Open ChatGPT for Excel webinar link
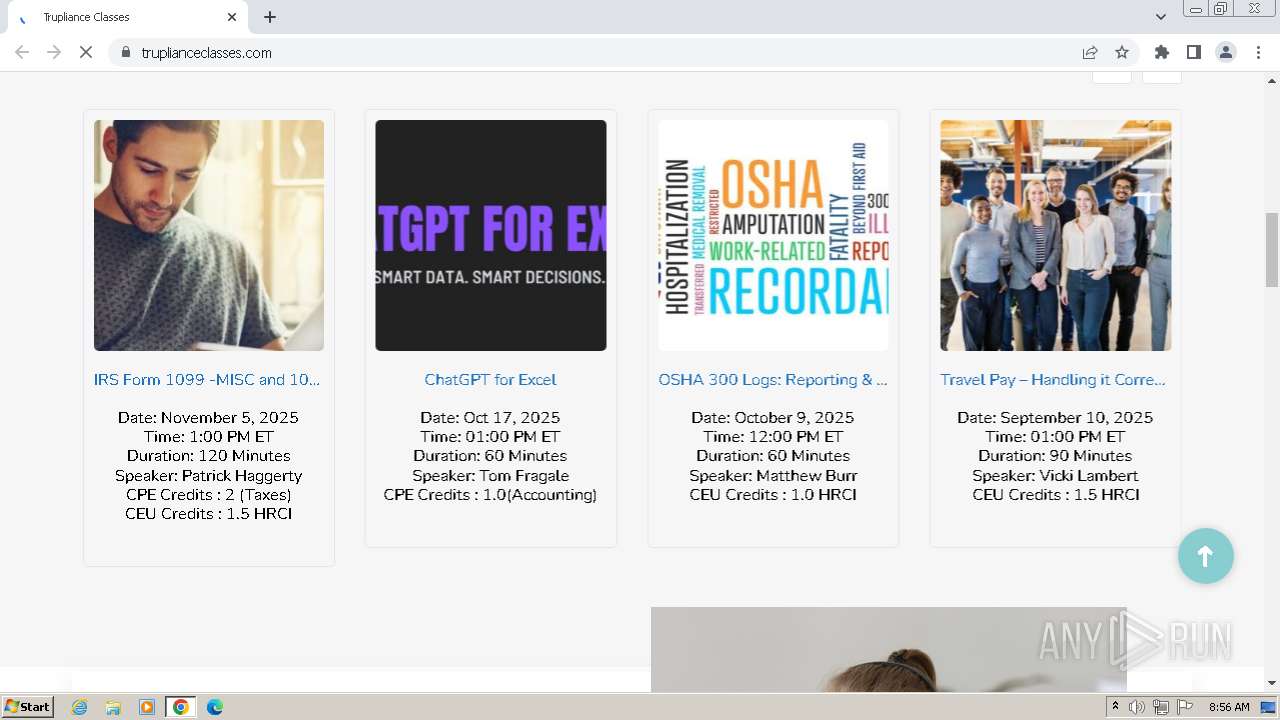The image size is (1280, 720). click(490, 380)
